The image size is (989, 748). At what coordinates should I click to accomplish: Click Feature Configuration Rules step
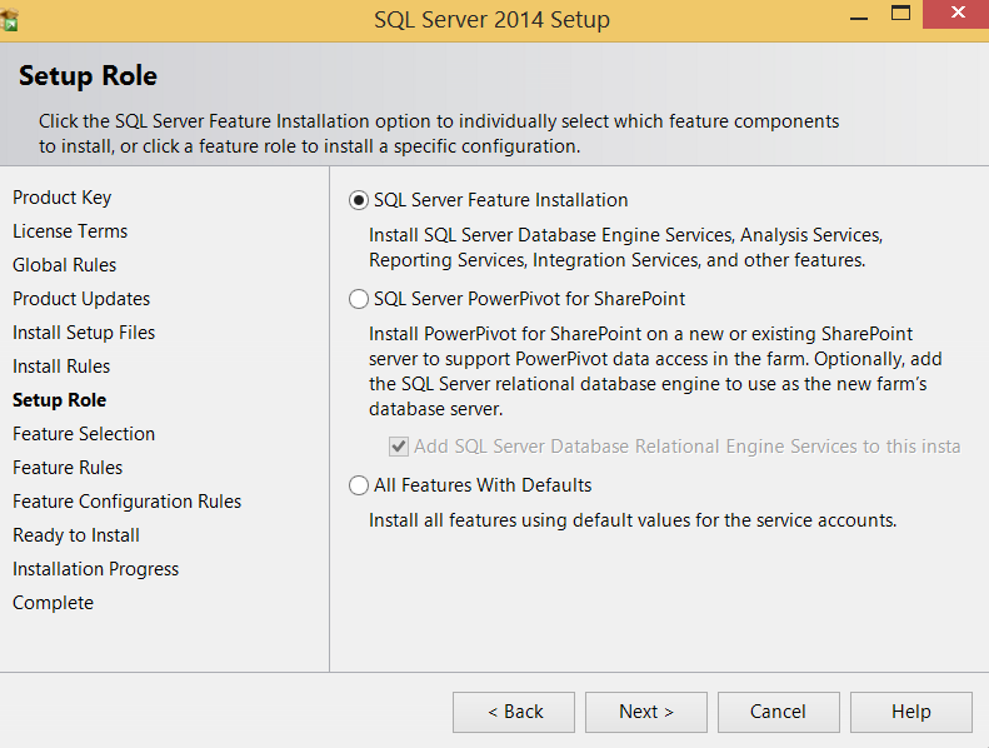(127, 501)
